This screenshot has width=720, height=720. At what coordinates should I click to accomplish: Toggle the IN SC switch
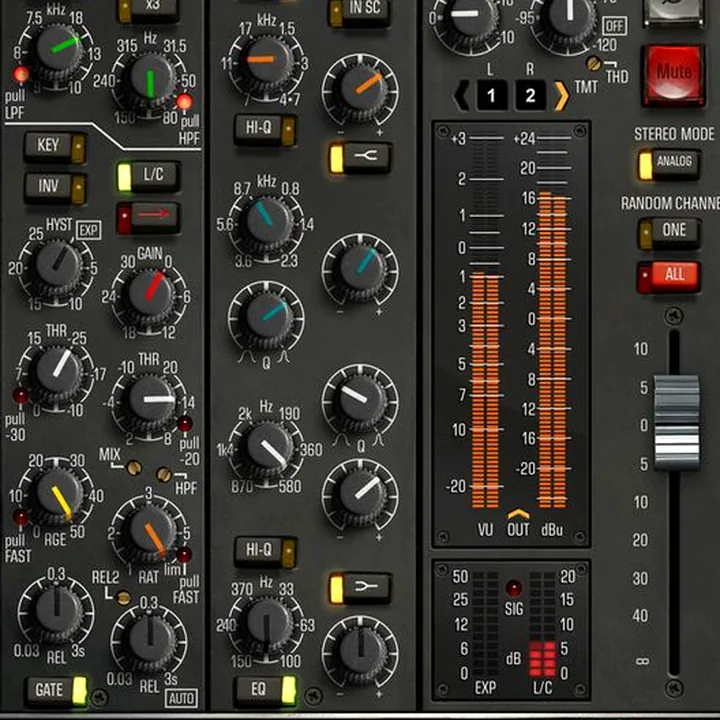tap(360, 11)
